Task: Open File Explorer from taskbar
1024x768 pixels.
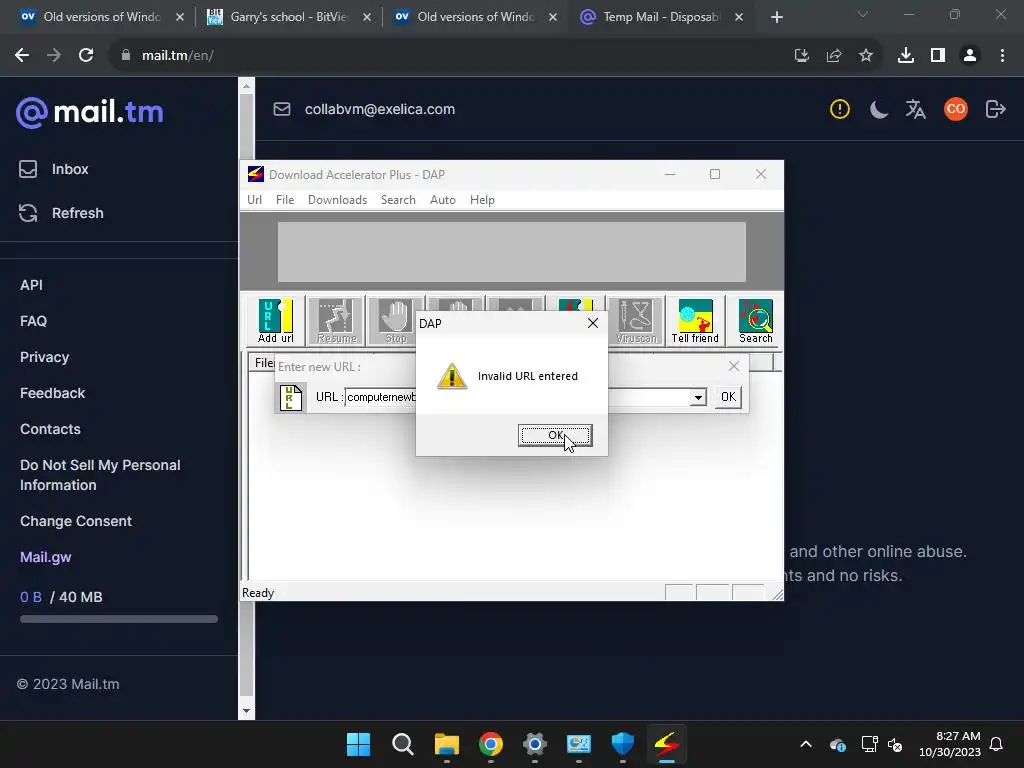Action: point(447,744)
